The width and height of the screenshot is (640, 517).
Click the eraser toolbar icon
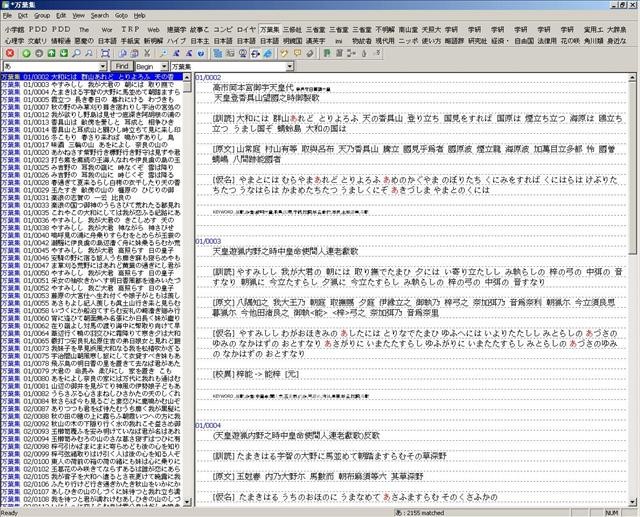point(310,53)
